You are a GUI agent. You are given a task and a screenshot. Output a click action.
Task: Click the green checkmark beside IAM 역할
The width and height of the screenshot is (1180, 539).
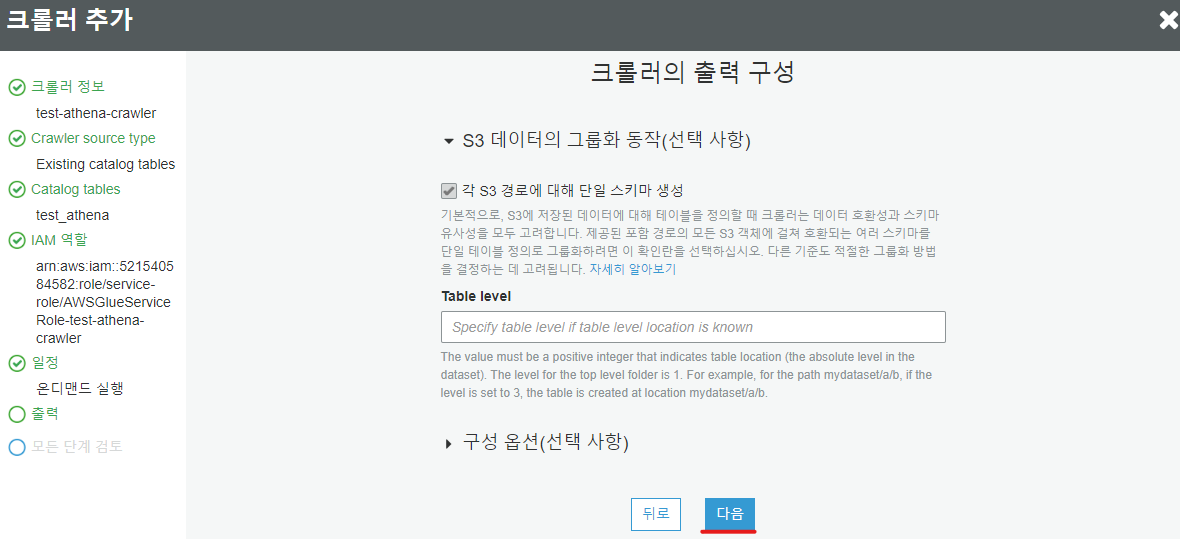17,241
